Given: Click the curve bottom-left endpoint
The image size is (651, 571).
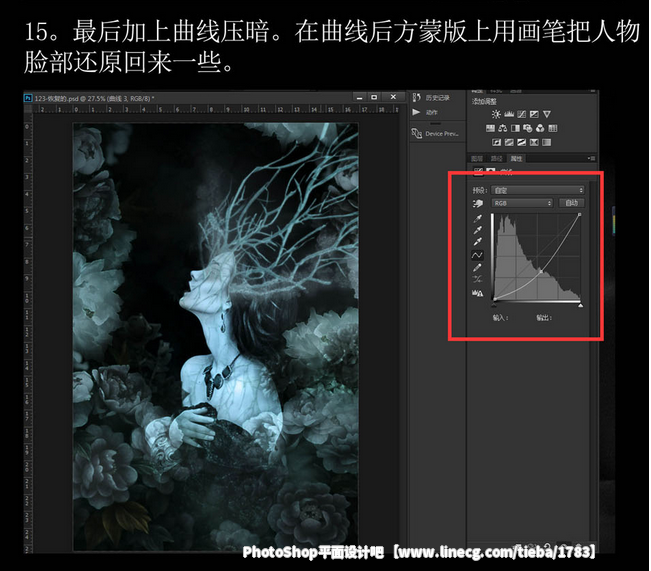Looking at the screenshot, I should click(494, 299).
